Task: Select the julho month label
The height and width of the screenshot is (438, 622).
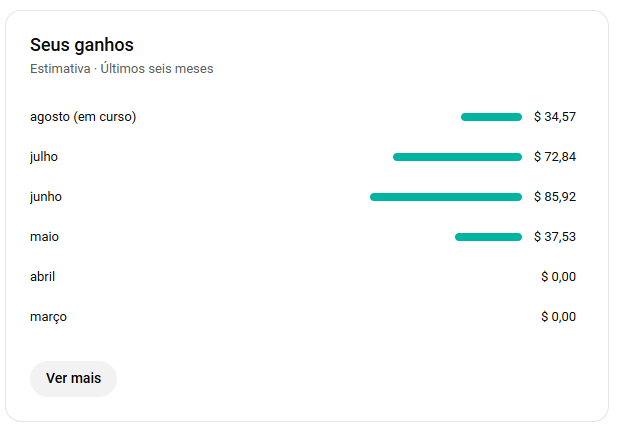Action: [44, 157]
